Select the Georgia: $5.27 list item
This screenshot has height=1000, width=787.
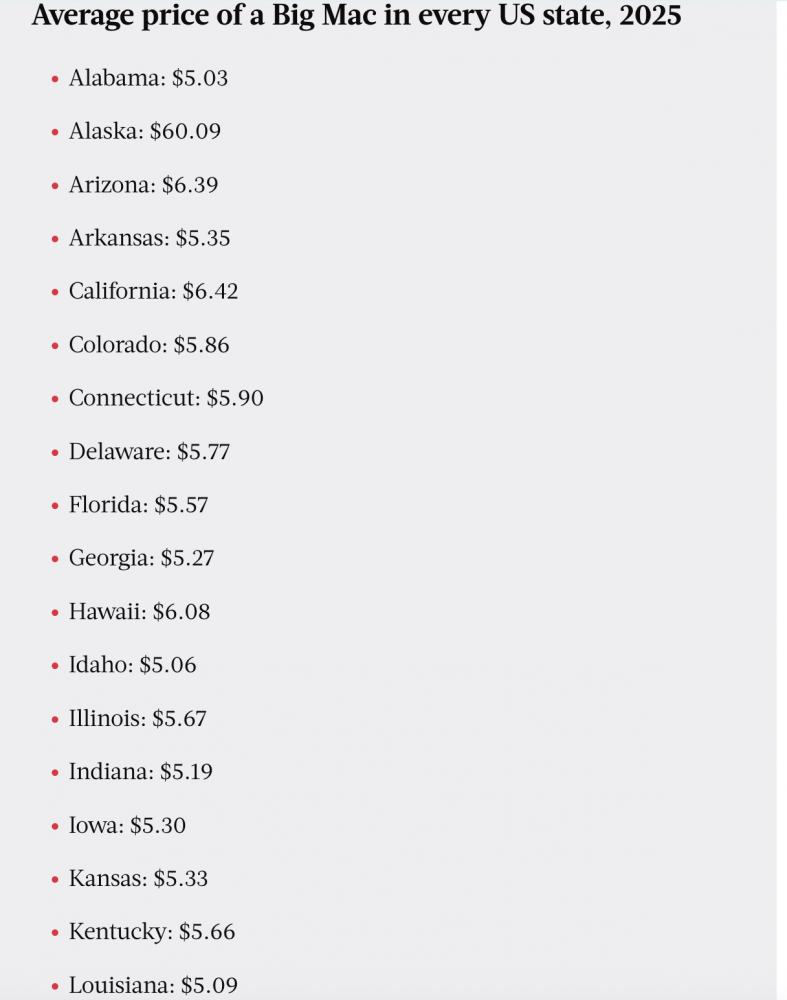tap(141, 558)
